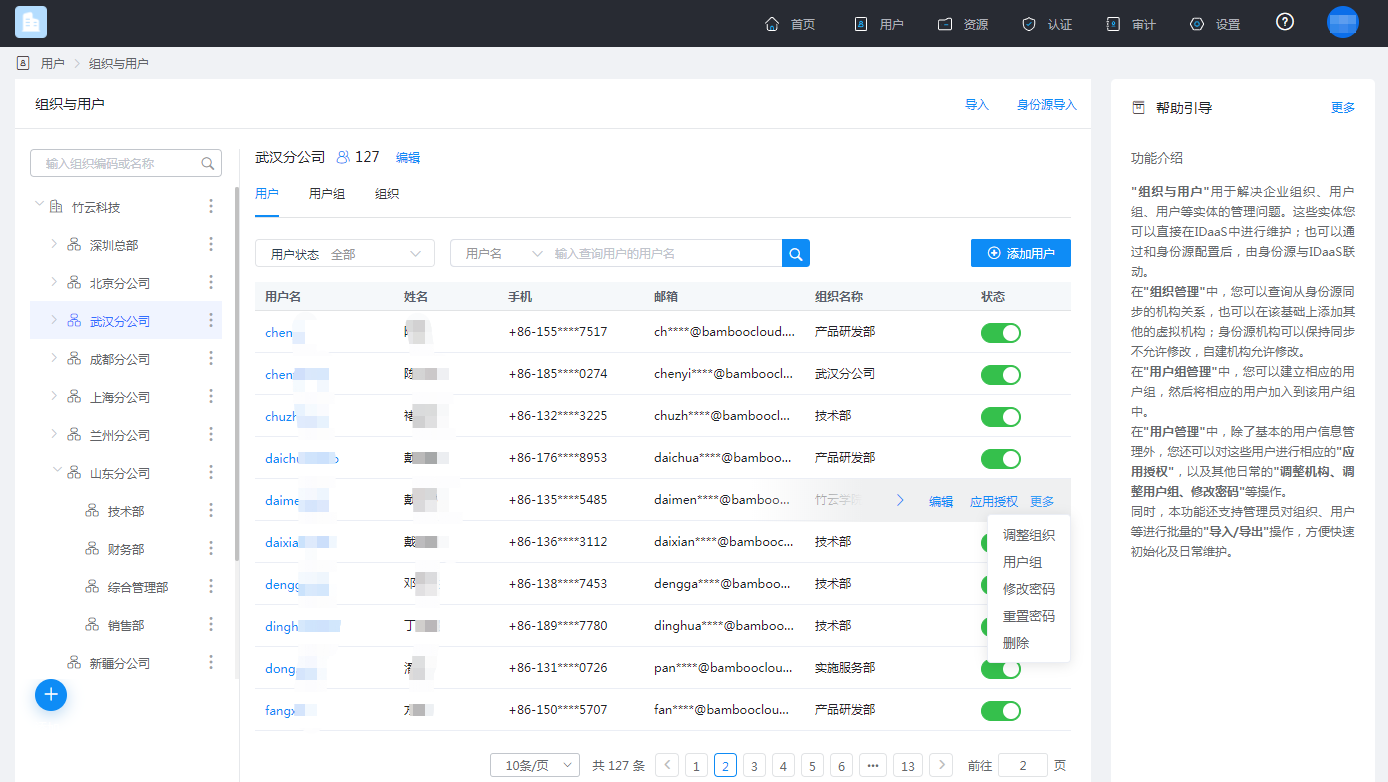The width and height of the screenshot is (1388, 782).
Task: Open the three-dot menu for 综合管理部
Action: [211, 587]
